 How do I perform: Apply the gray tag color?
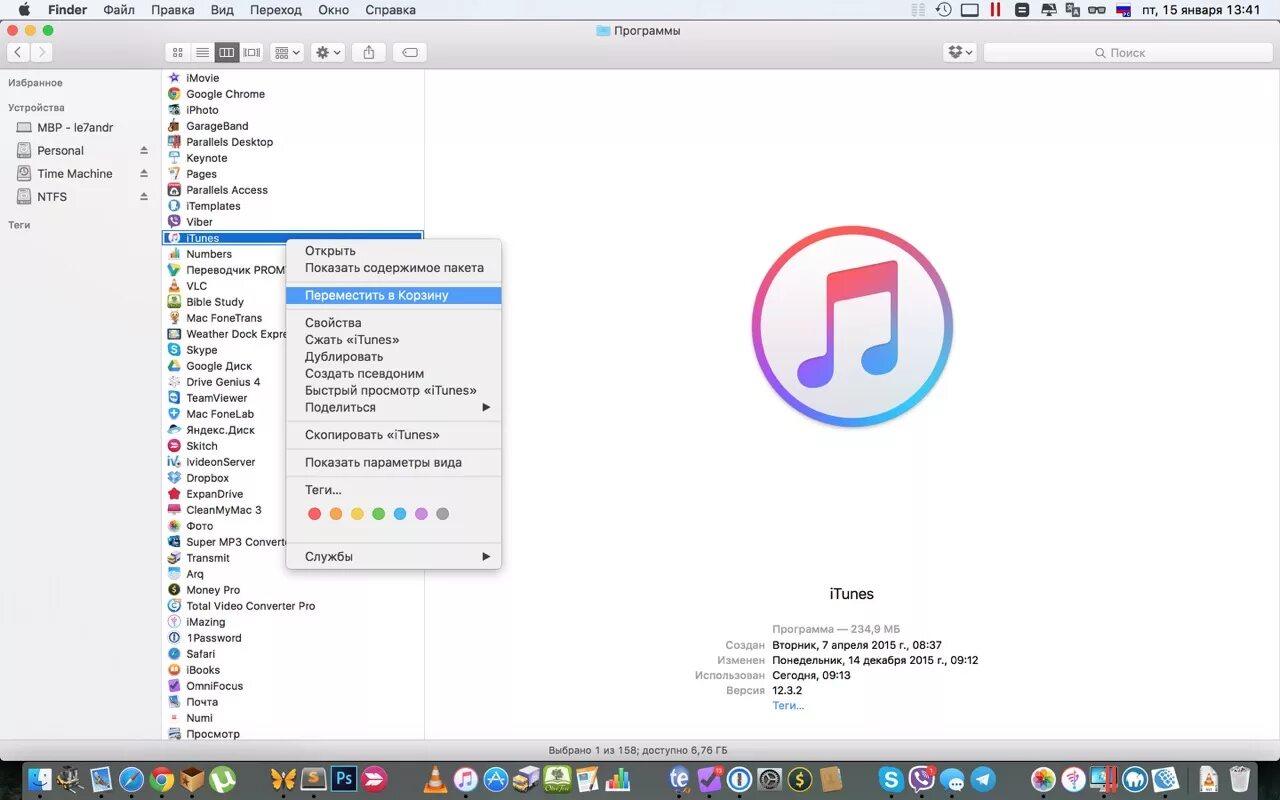pos(442,514)
